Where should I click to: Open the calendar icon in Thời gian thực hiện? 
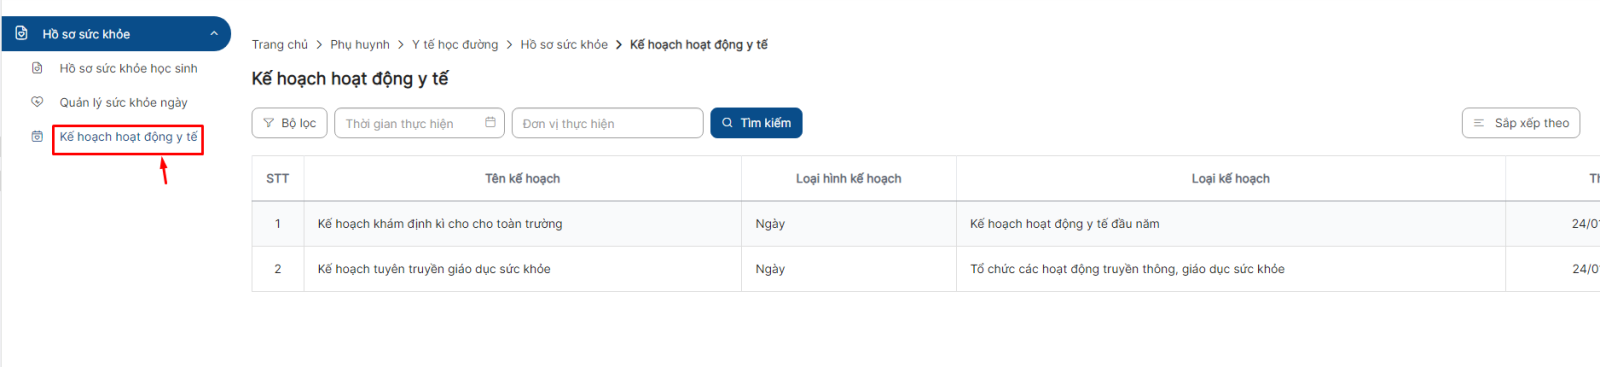click(x=490, y=122)
